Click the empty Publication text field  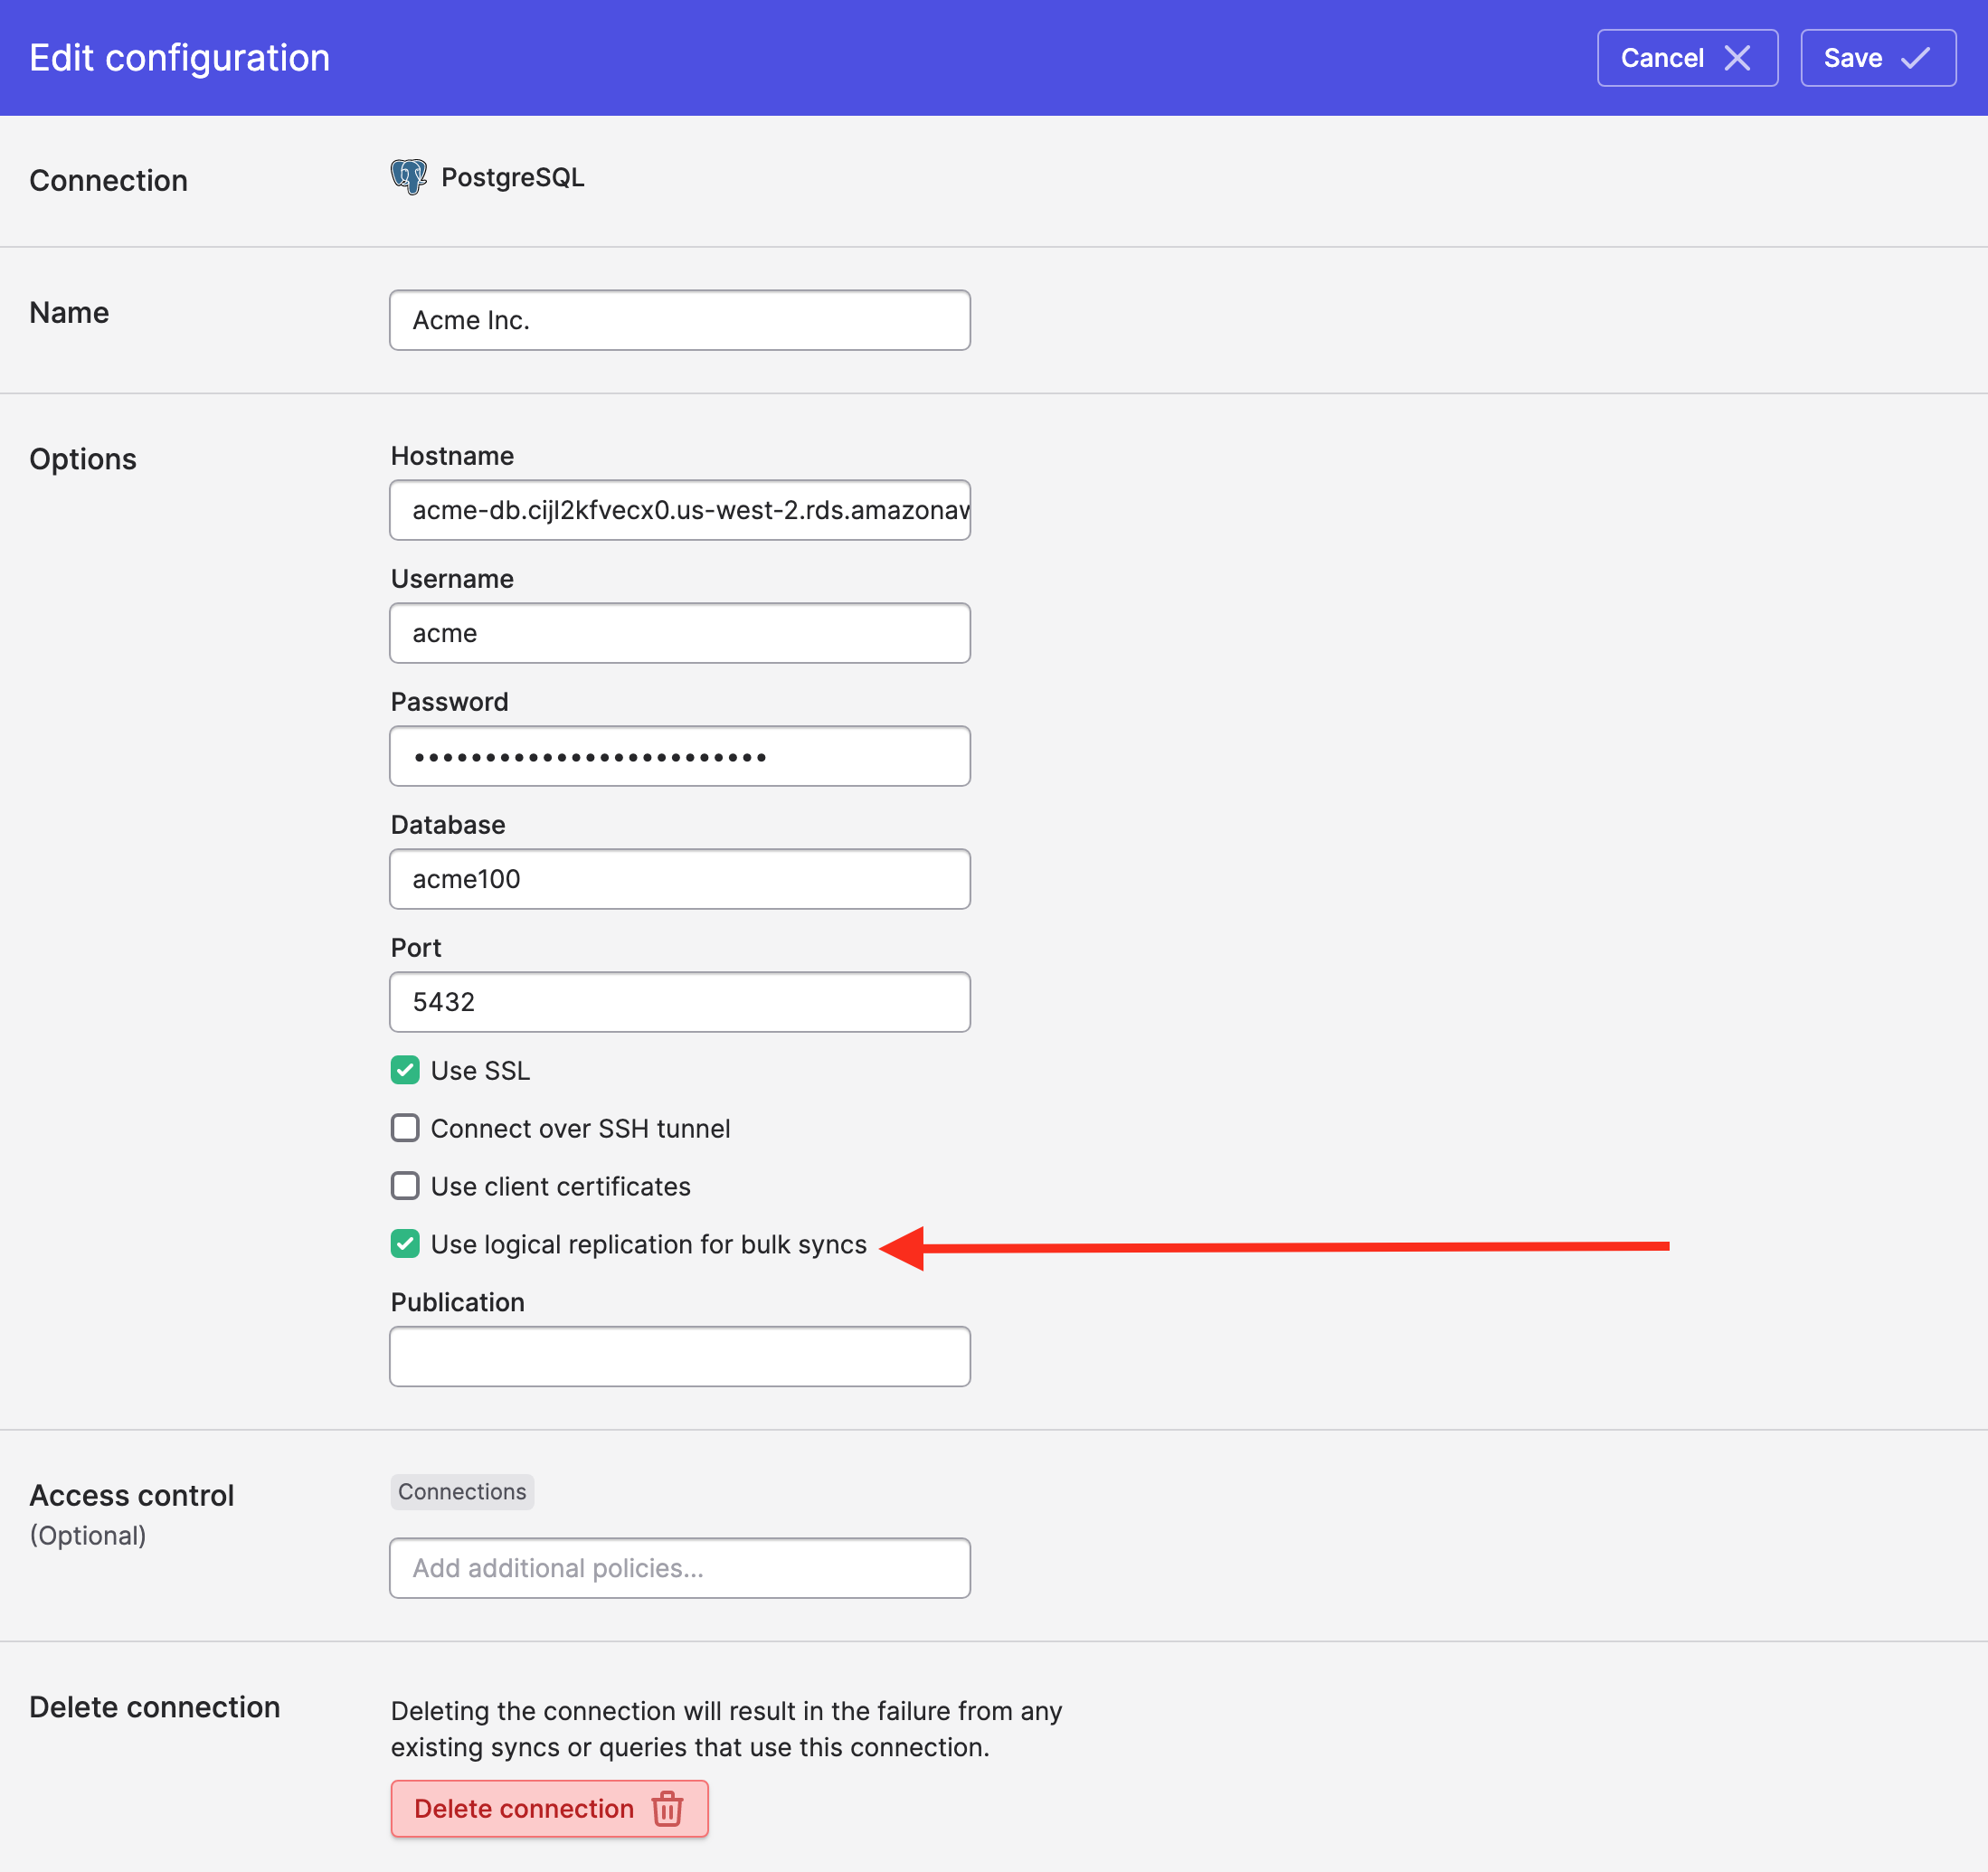pyautogui.click(x=679, y=1356)
